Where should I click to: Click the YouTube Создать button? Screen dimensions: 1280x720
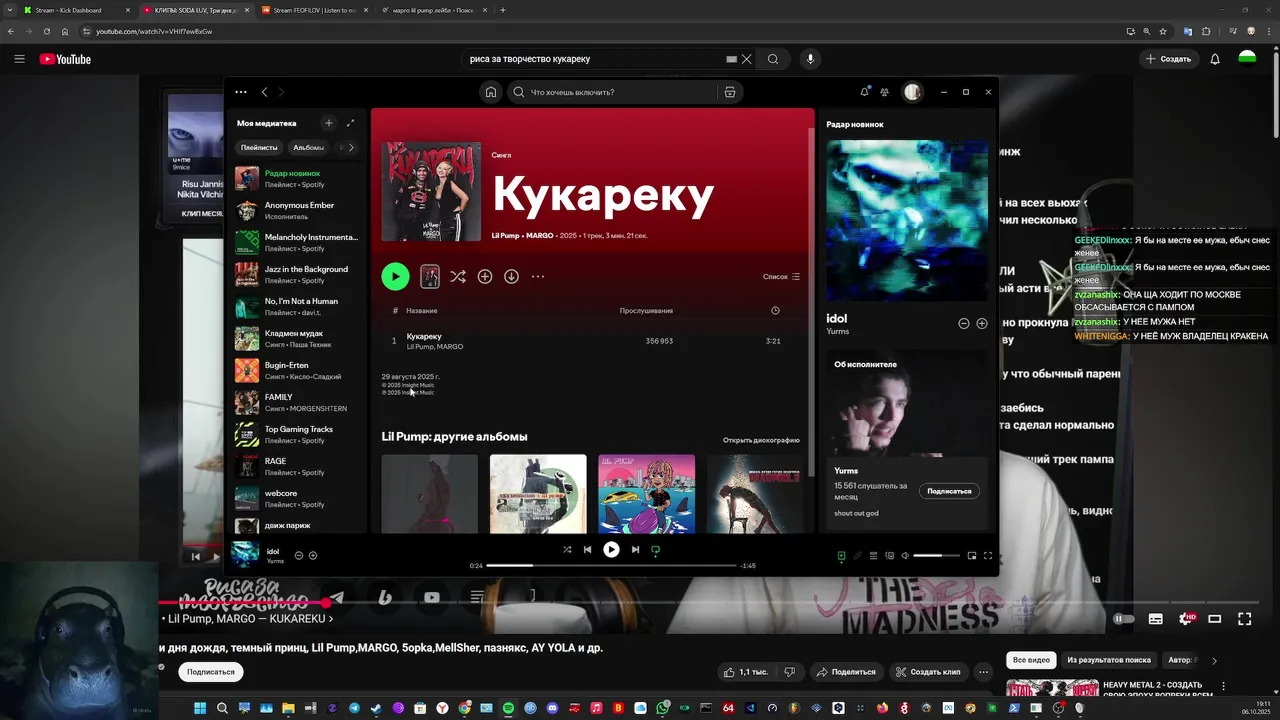[1168, 59]
